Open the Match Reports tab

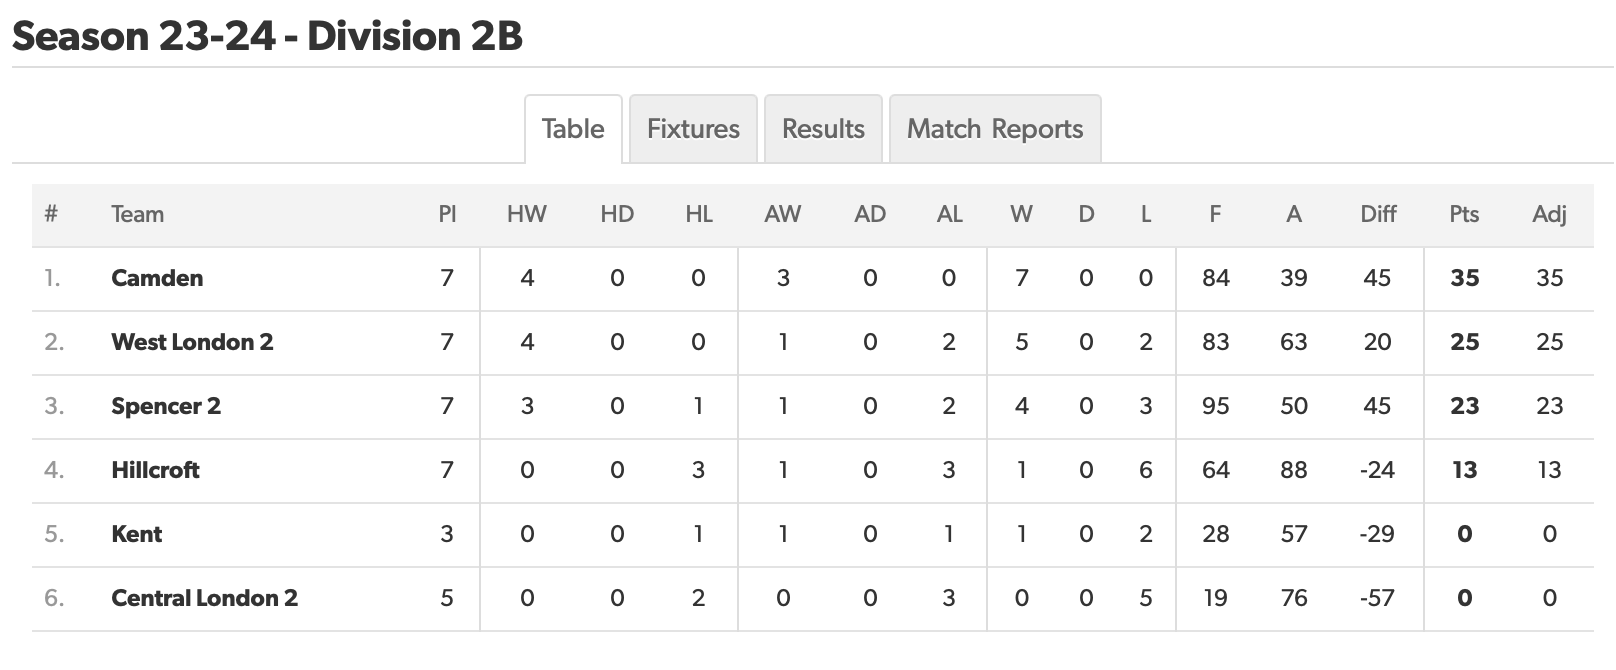click(x=995, y=129)
